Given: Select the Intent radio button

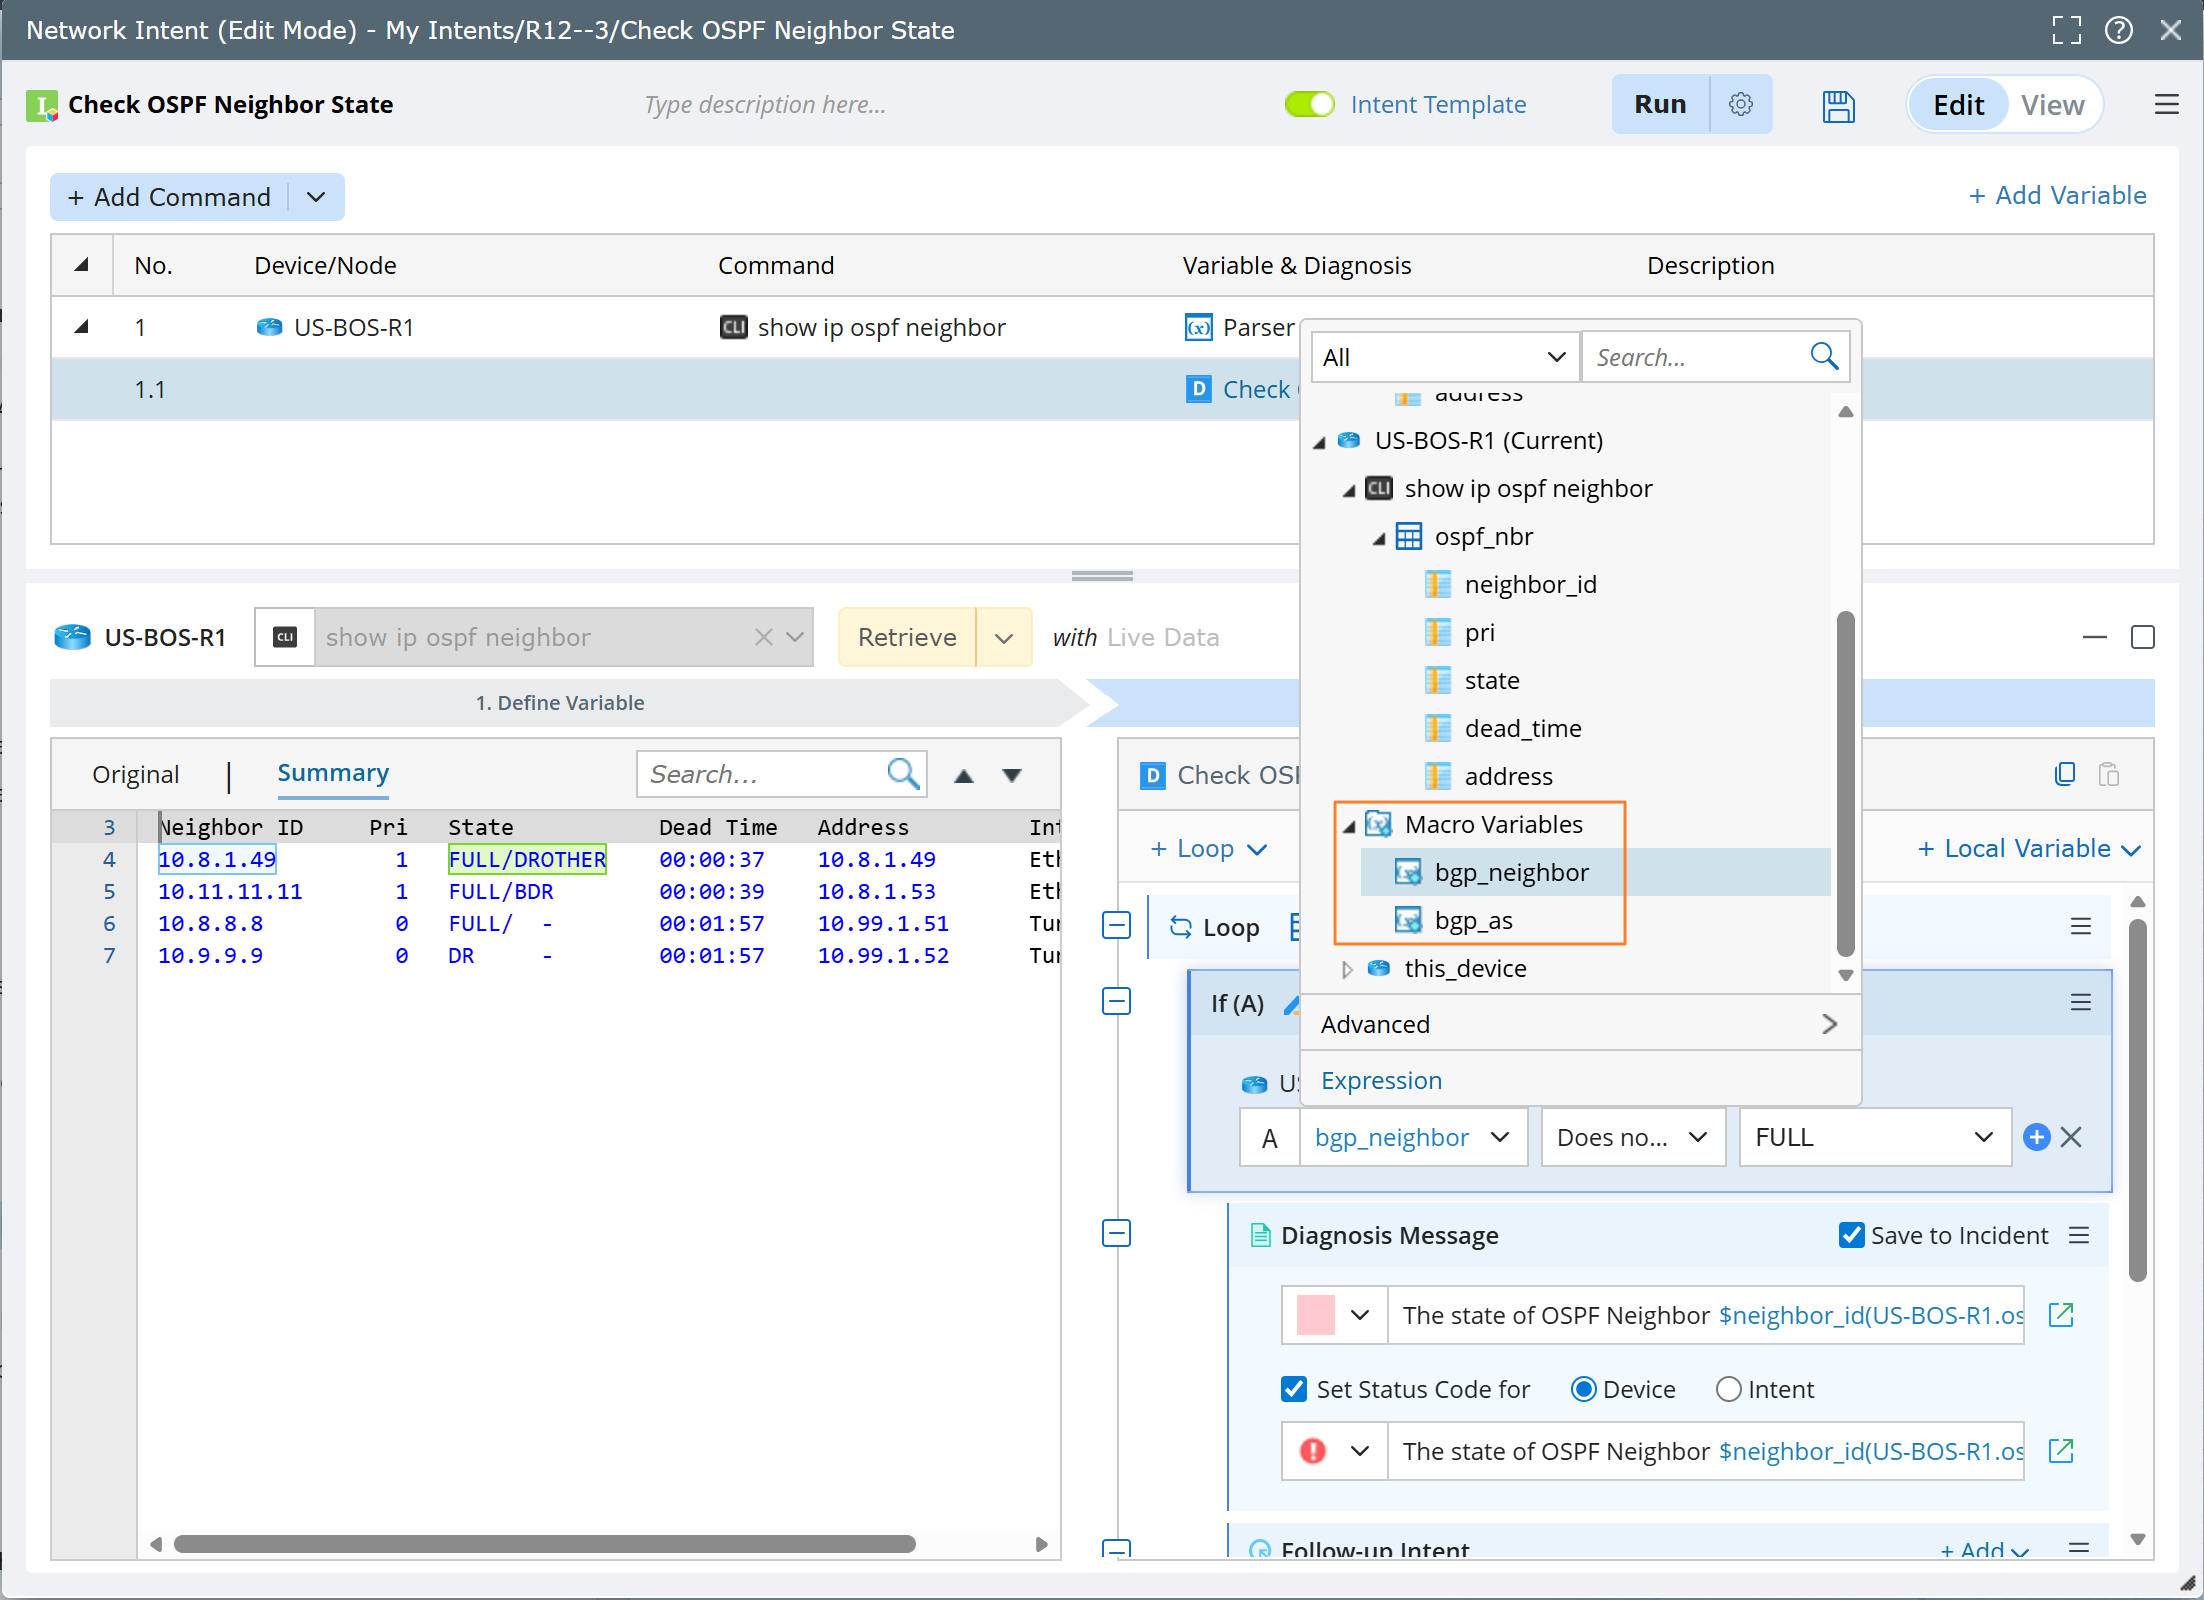Looking at the screenshot, I should (1728, 1389).
